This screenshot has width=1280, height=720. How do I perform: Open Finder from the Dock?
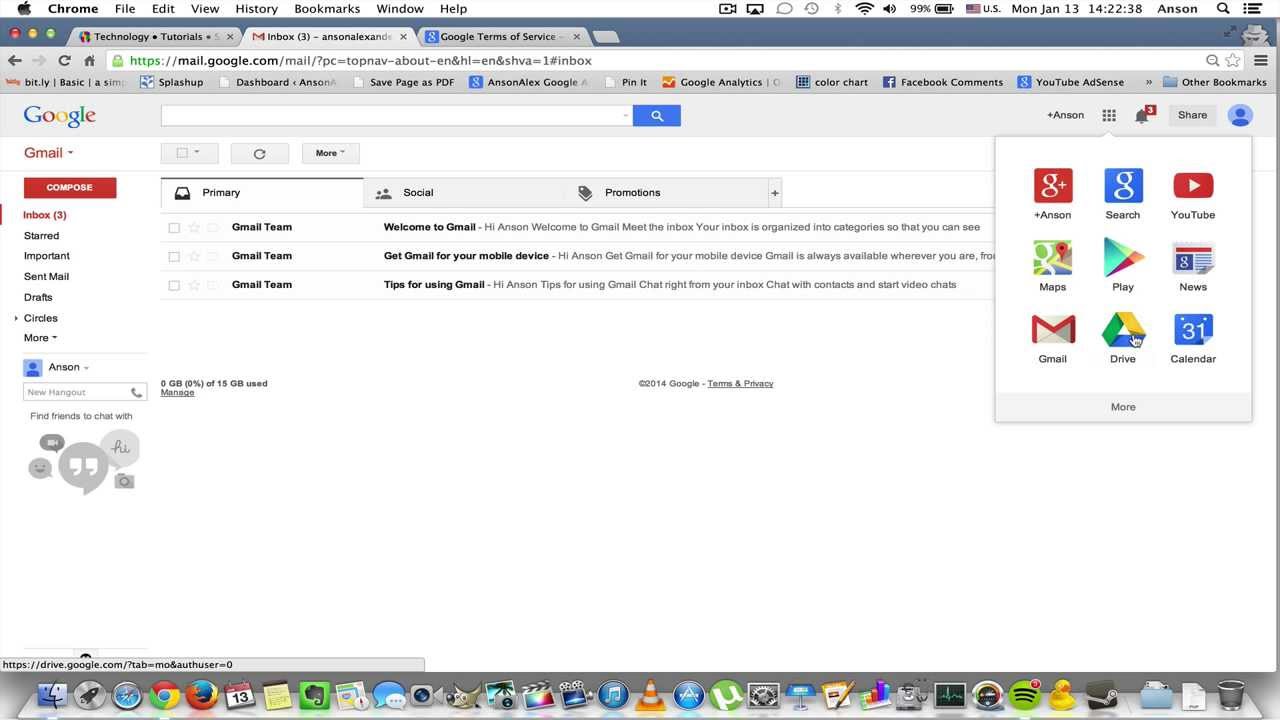[52, 694]
